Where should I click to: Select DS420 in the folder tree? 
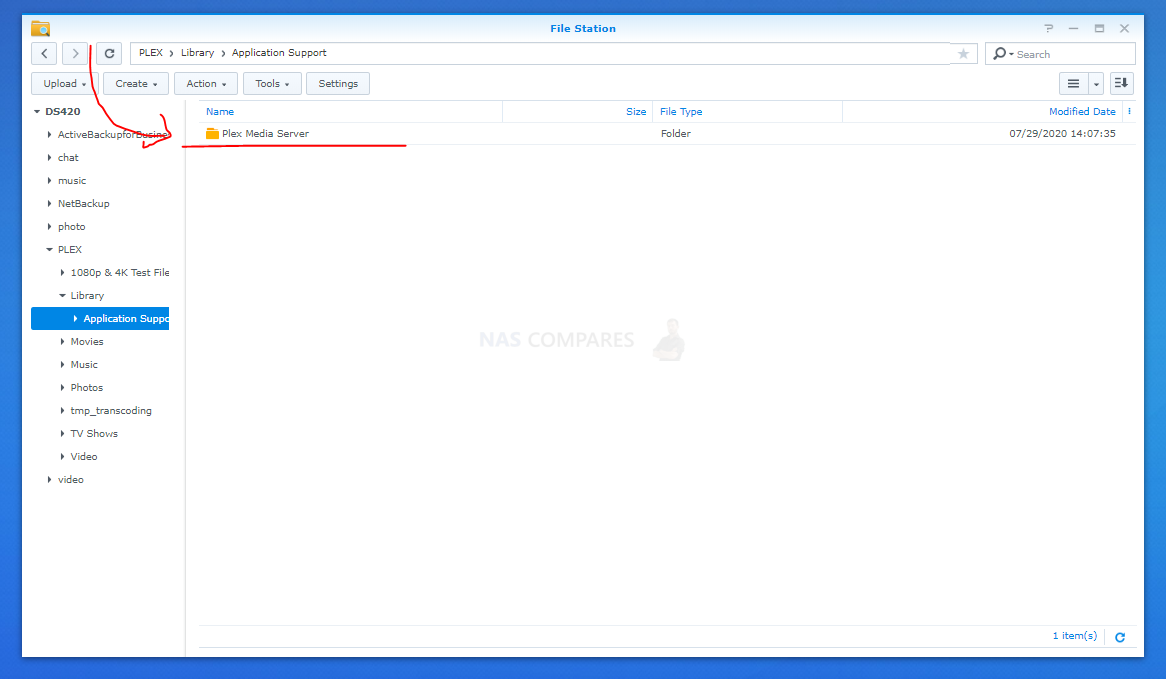point(62,112)
